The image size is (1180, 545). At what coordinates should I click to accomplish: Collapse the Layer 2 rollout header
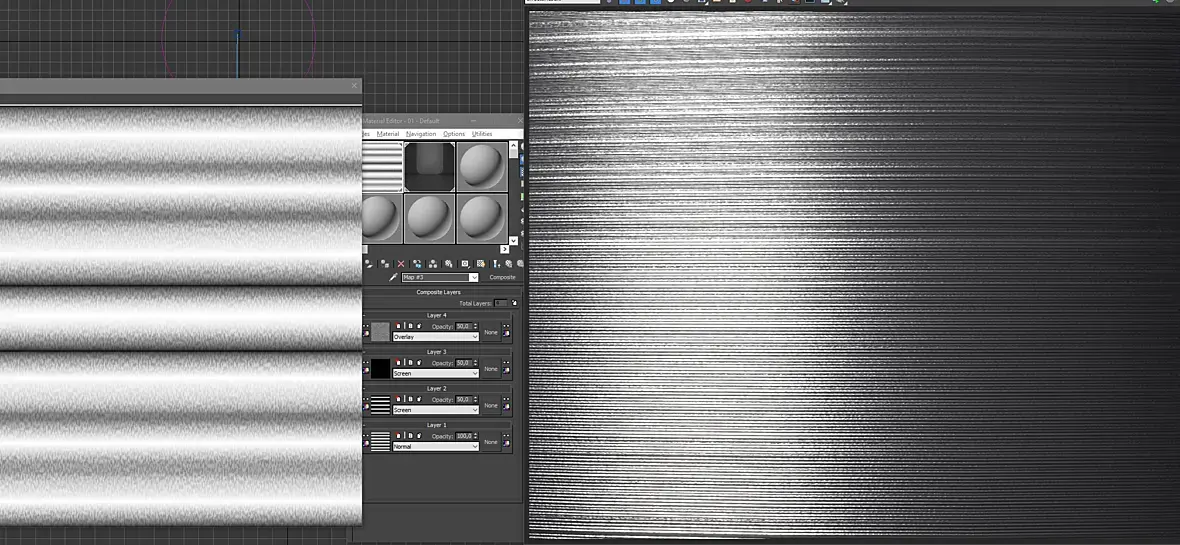pos(436,388)
